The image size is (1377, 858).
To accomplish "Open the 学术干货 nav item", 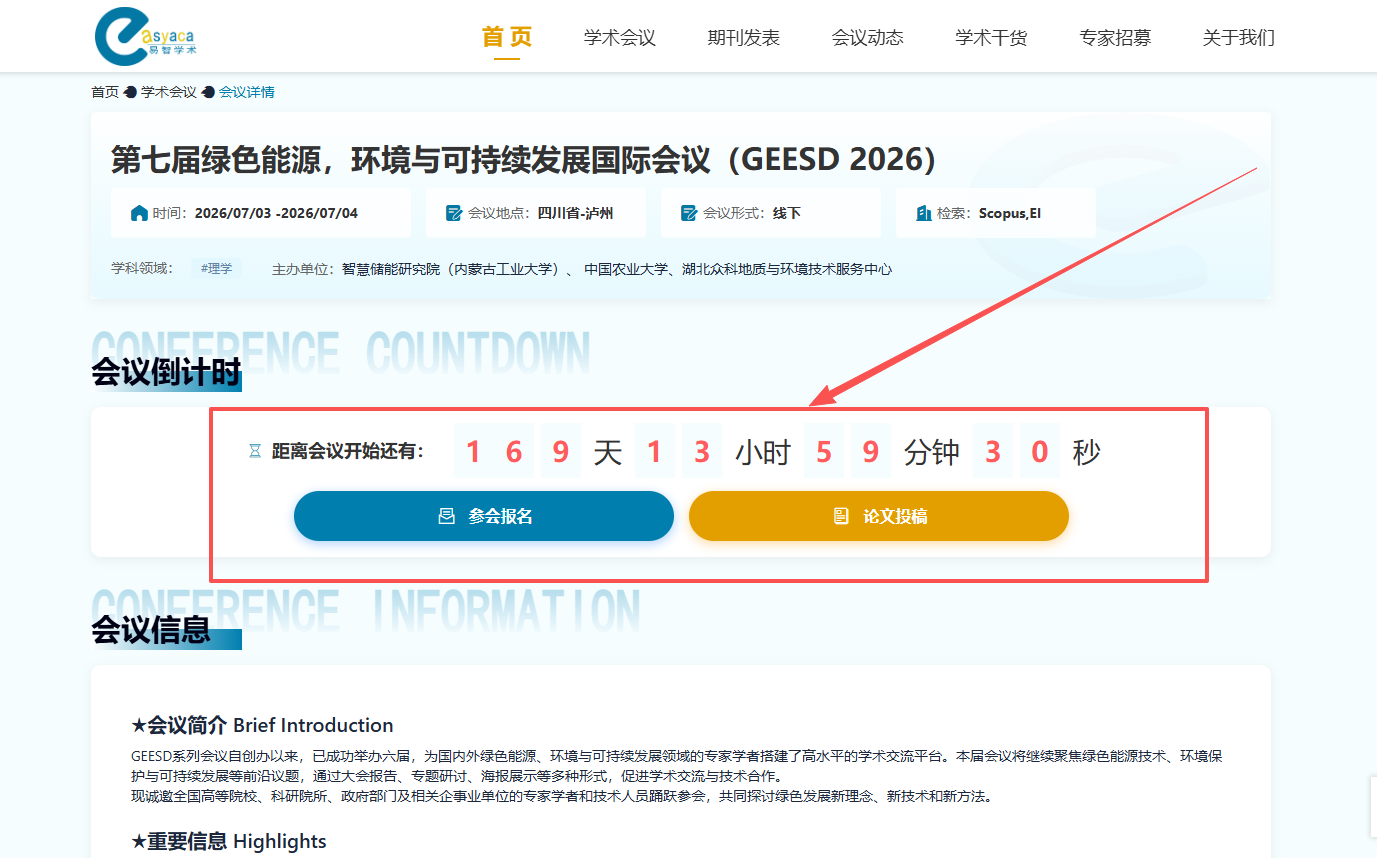I will [x=992, y=38].
